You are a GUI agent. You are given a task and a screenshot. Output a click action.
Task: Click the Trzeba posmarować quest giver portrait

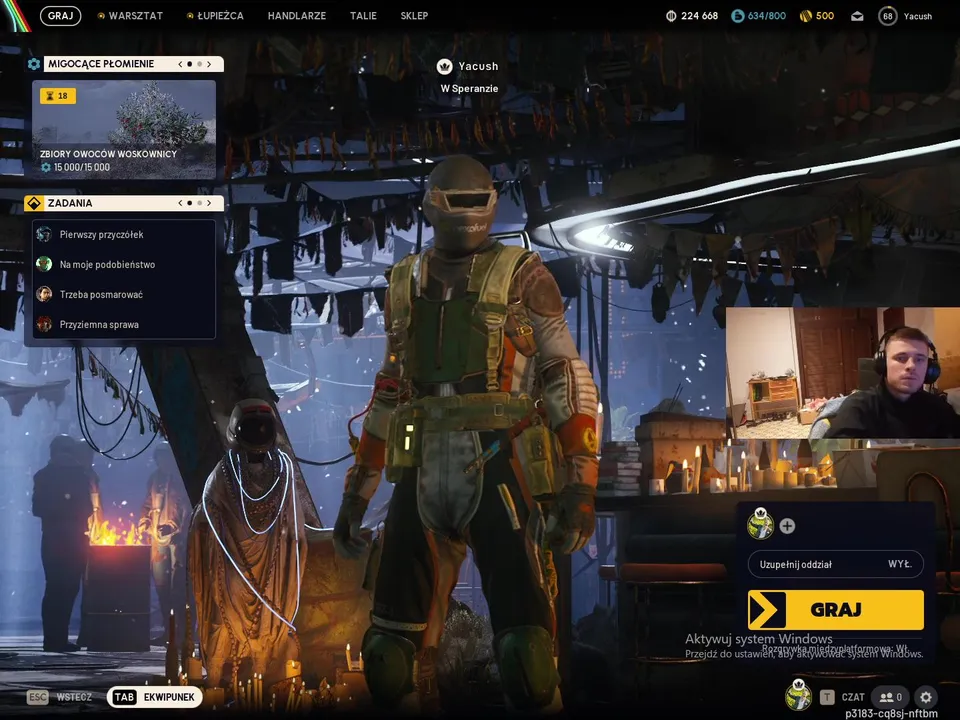[x=44, y=294]
